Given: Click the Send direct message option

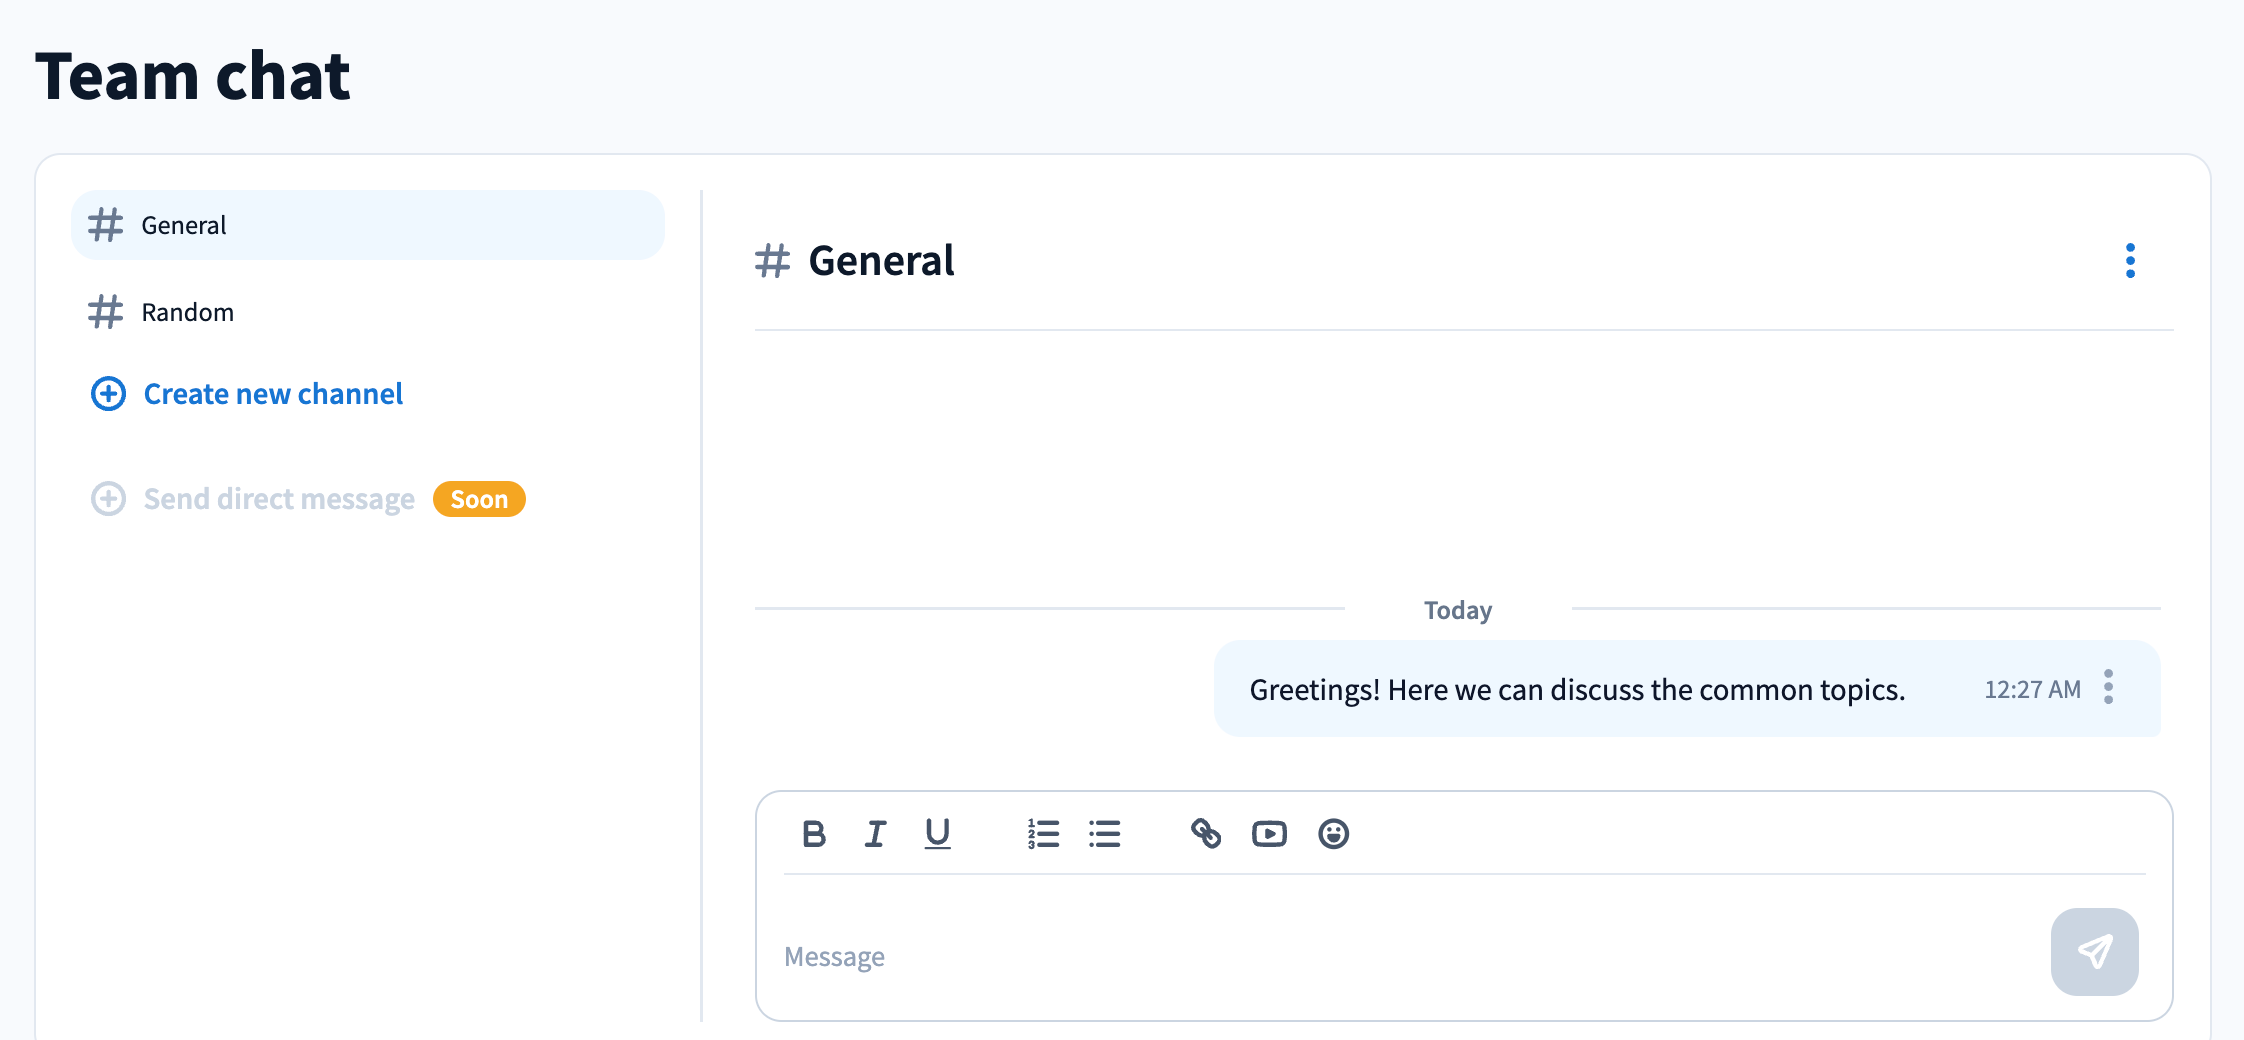Looking at the screenshot, I should (279, 499).
